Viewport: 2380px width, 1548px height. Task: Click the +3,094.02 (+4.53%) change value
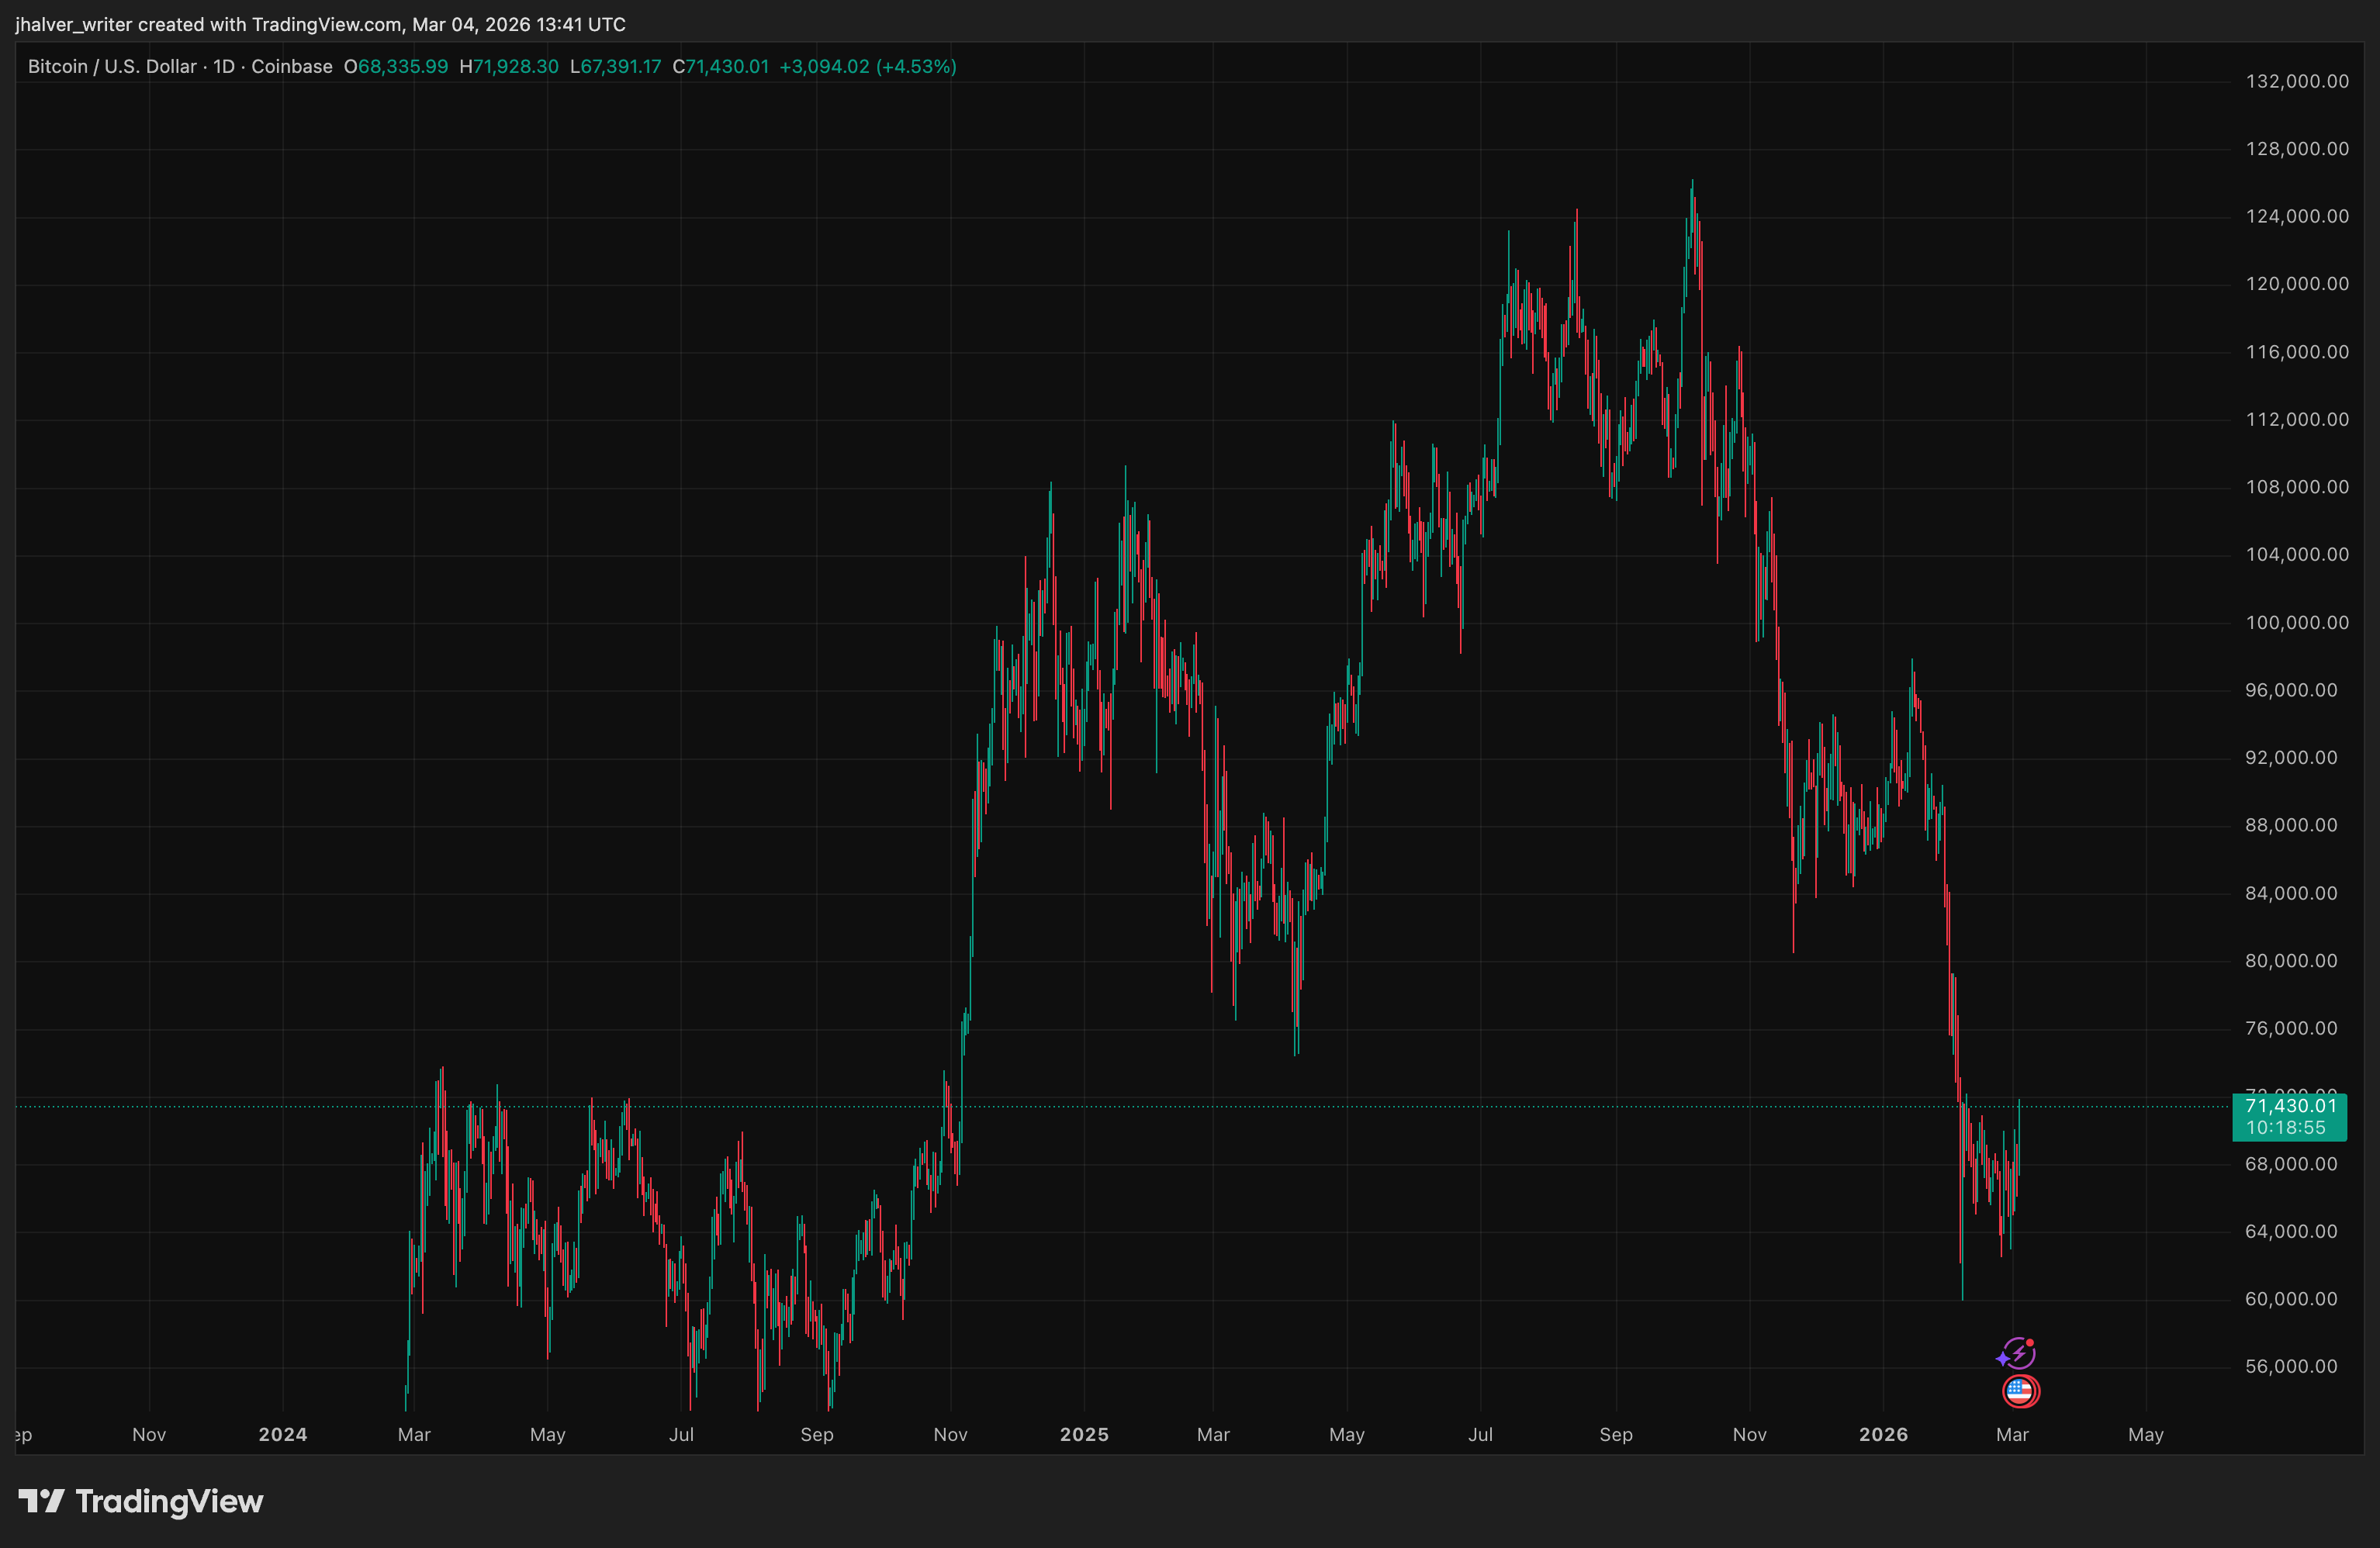coord(867,67)
